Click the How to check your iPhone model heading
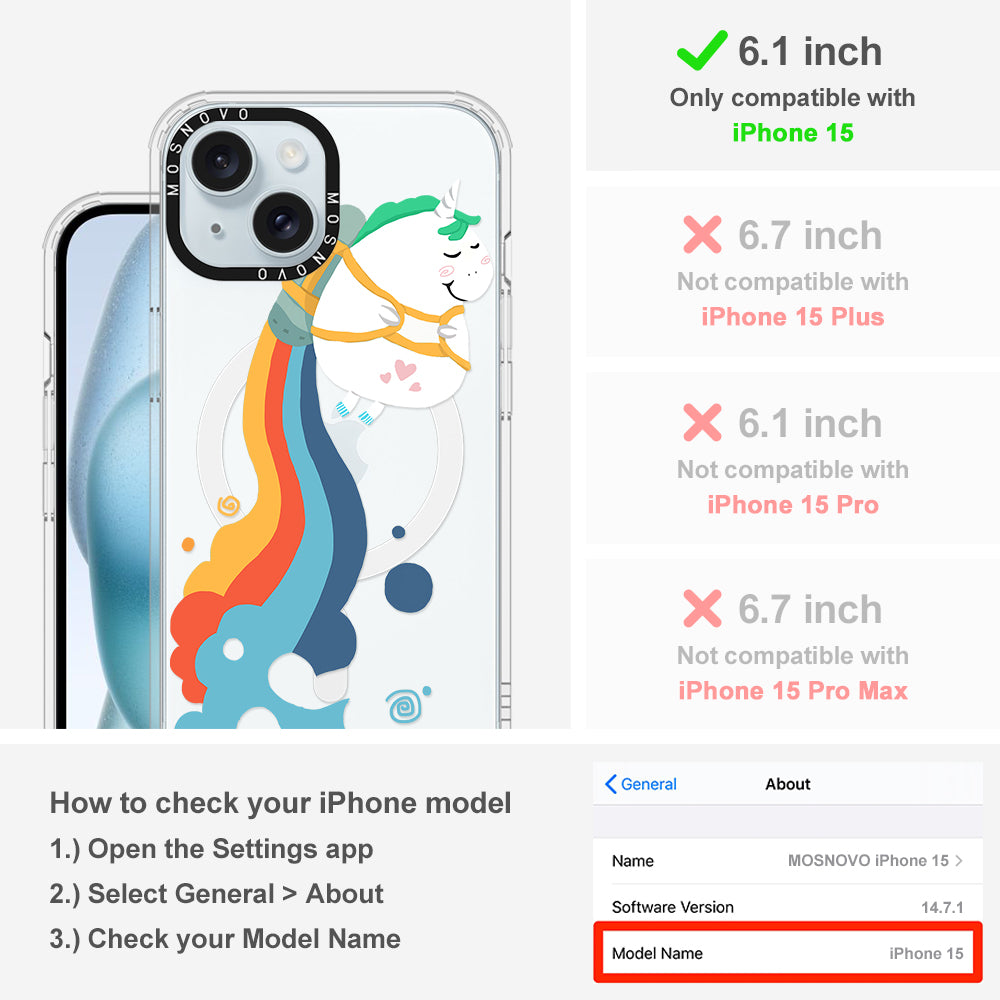1000x1000 pixels. (281, 802)
